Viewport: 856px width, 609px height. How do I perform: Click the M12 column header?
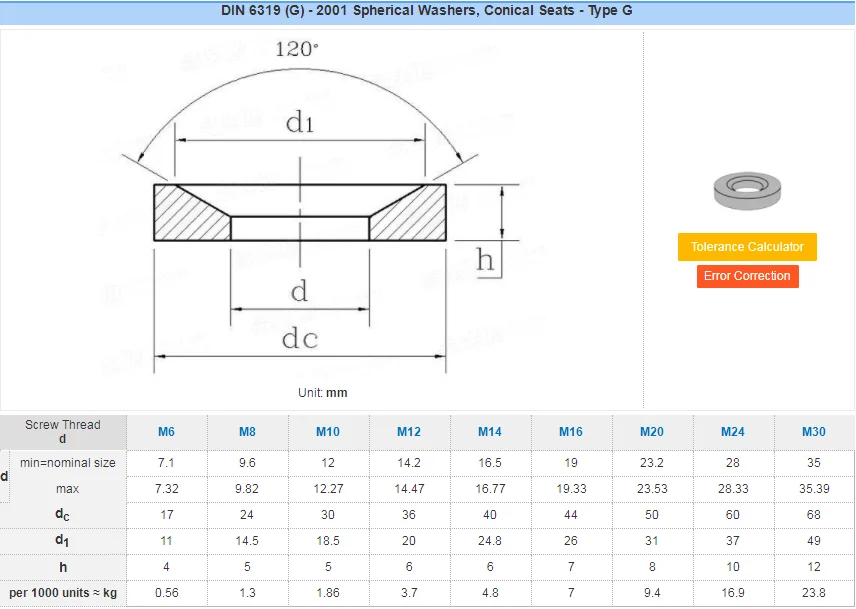(x=408, y=432)
